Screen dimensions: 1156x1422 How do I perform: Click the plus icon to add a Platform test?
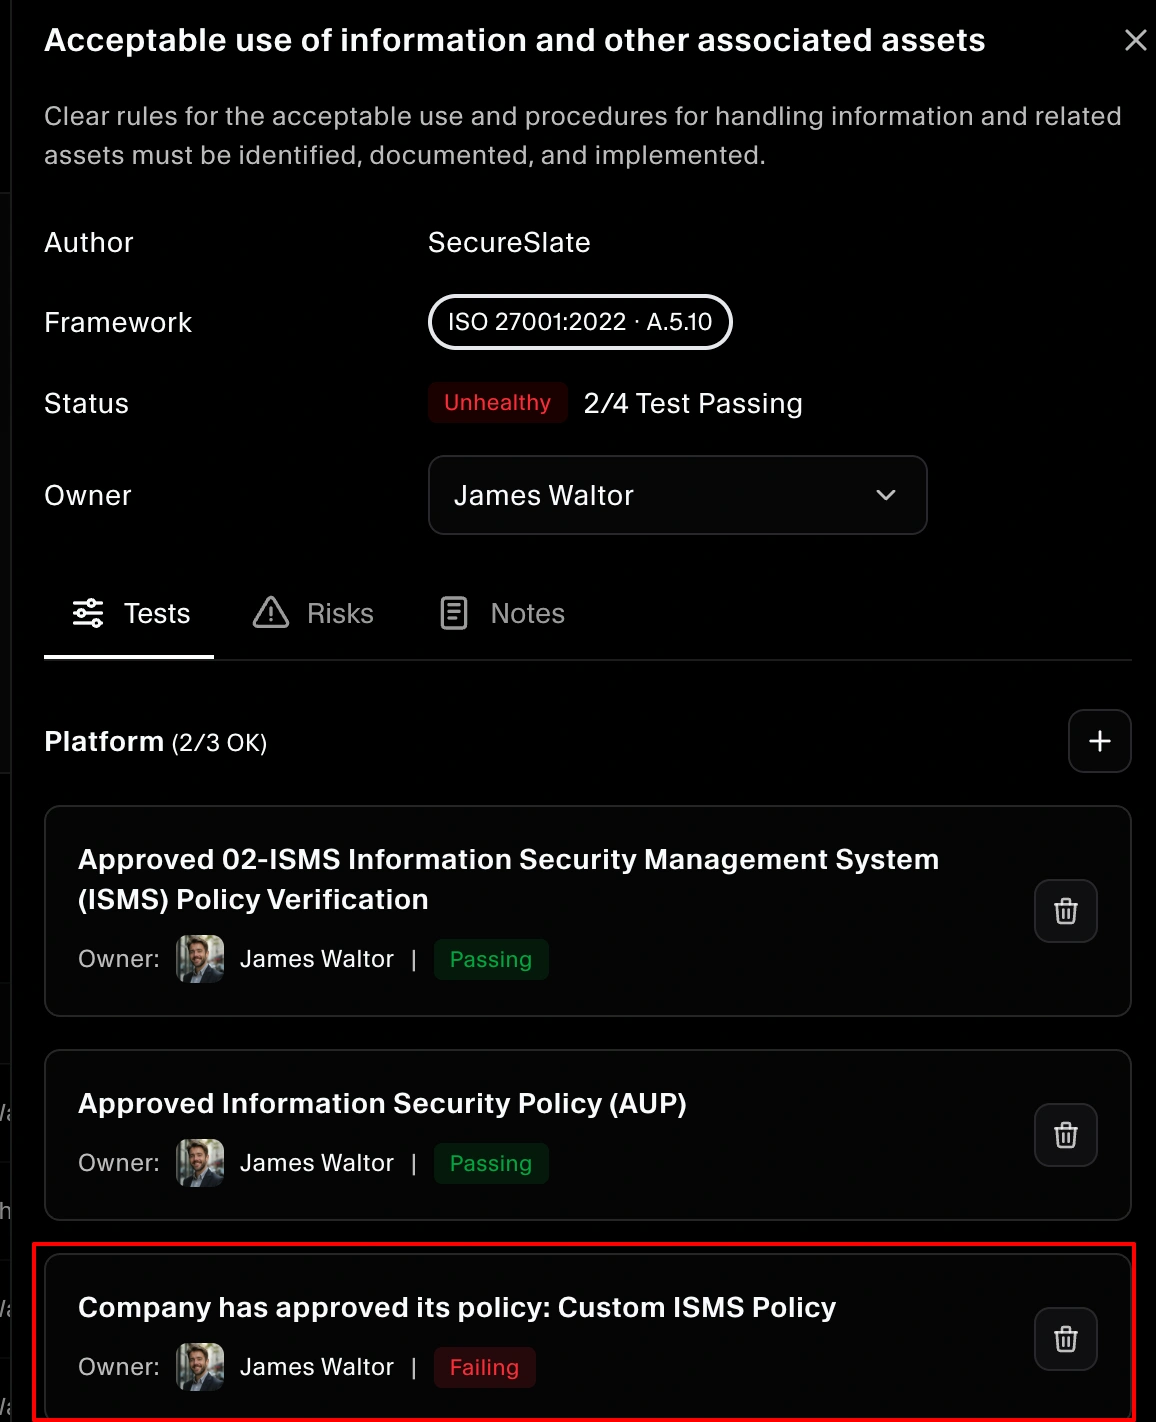tap(1099, 741)
